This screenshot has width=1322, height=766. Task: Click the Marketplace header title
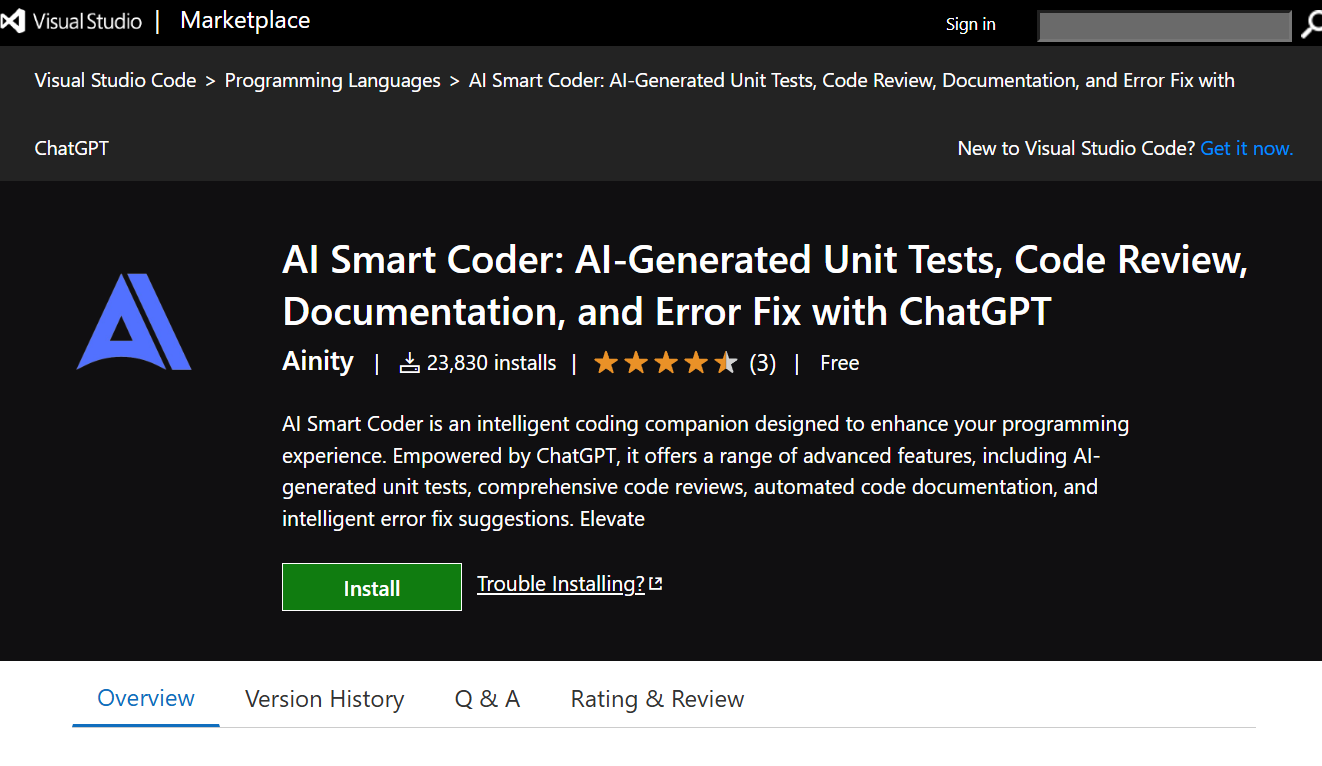pyautogui.click(x=245, y=21)
